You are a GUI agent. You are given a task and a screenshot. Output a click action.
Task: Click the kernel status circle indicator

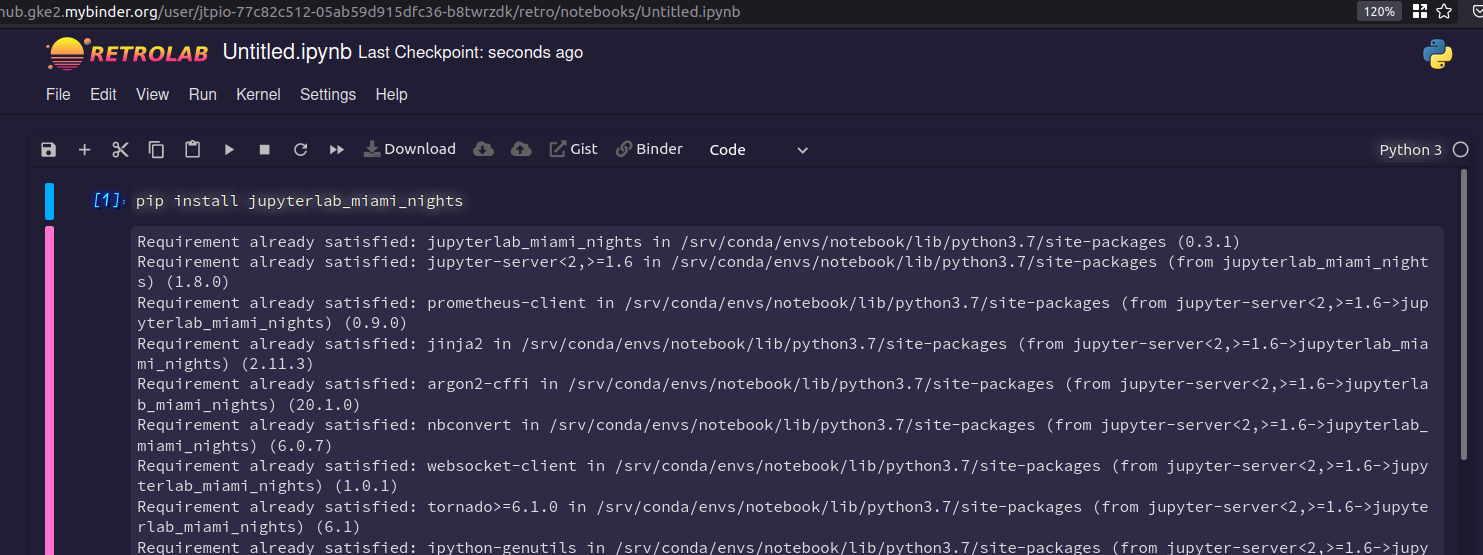[1460, 149]
